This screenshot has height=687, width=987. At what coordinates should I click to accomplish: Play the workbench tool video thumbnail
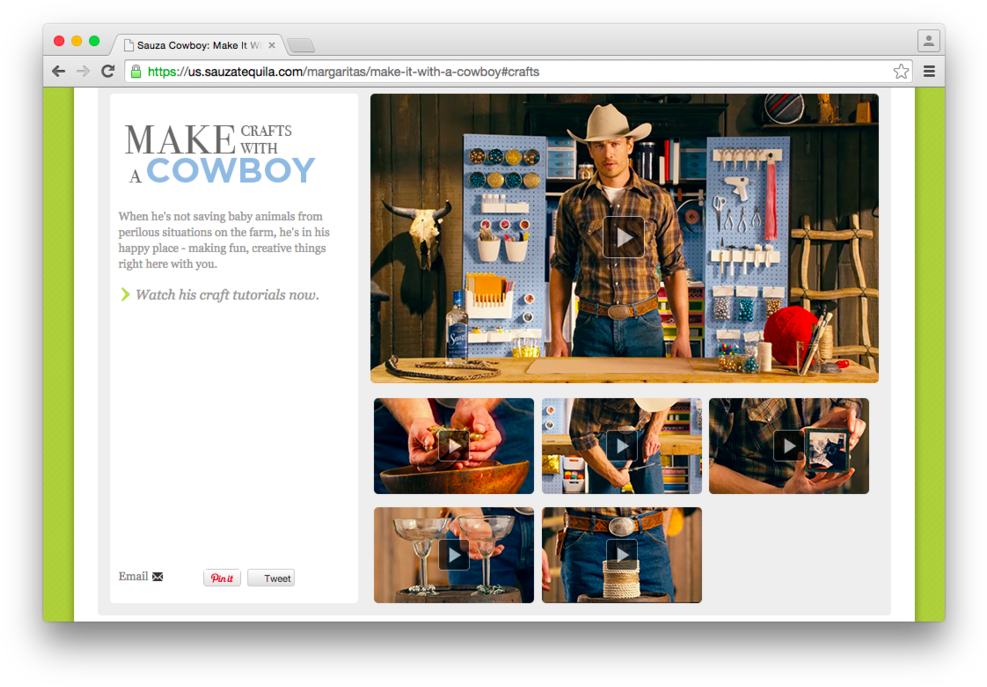(621, 446)
